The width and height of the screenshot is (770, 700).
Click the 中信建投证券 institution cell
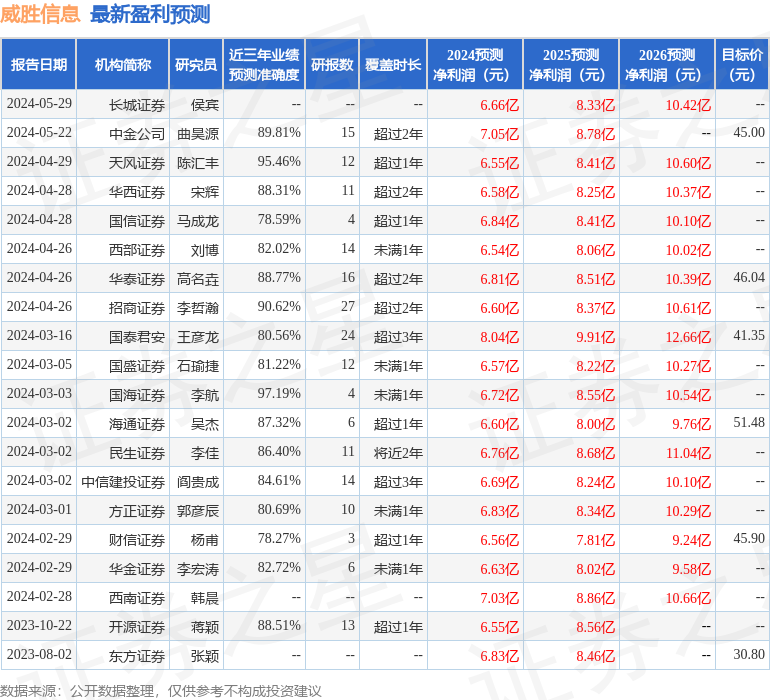[x=123, y=481]
